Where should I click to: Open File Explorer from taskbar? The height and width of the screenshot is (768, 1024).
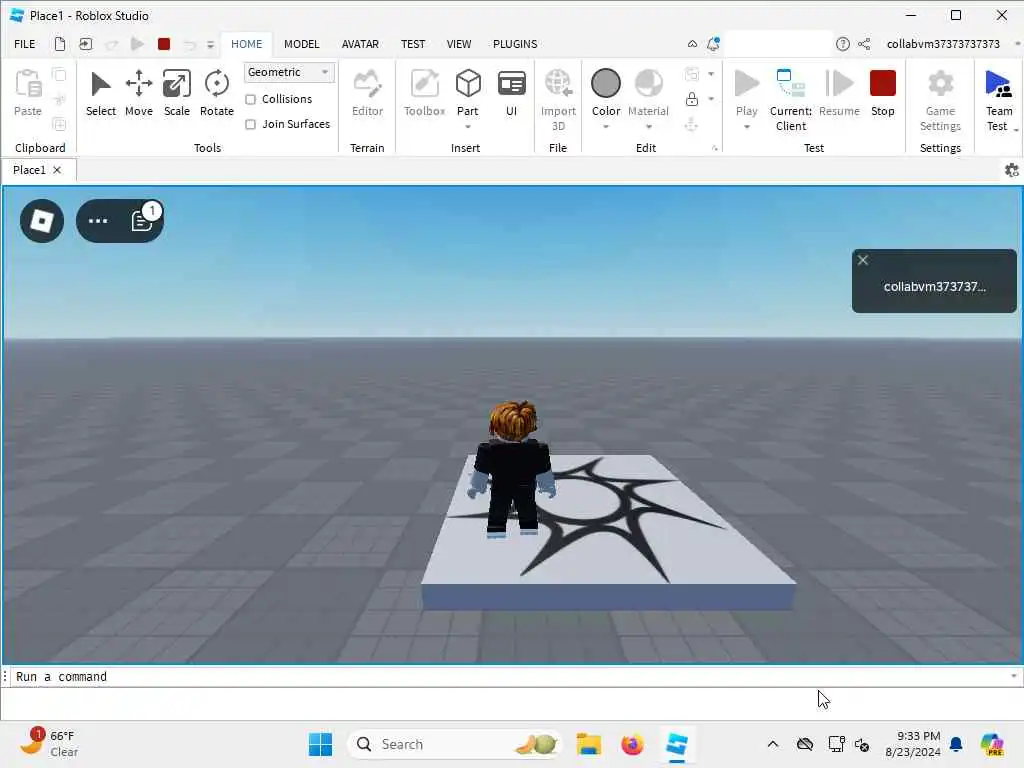588,744
